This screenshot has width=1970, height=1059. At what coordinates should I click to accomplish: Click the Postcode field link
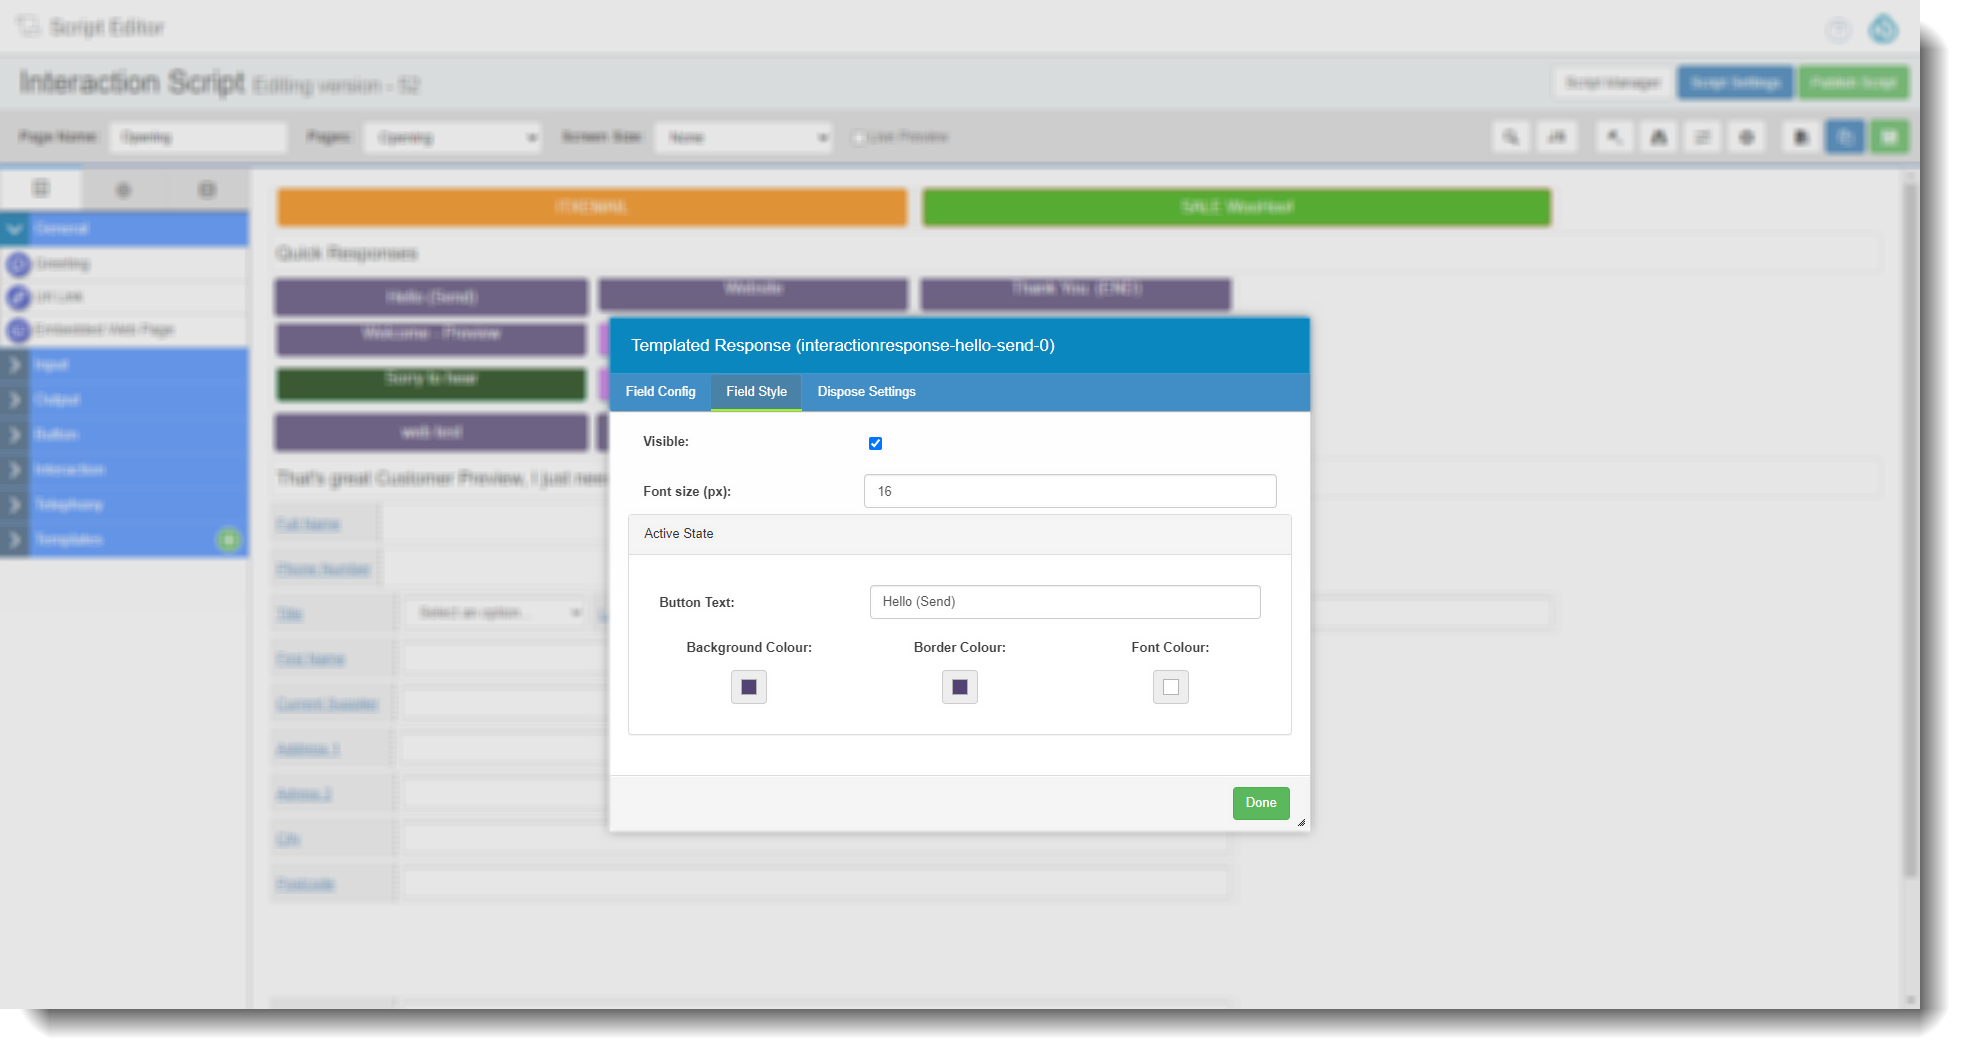click(x=305, y=885)
